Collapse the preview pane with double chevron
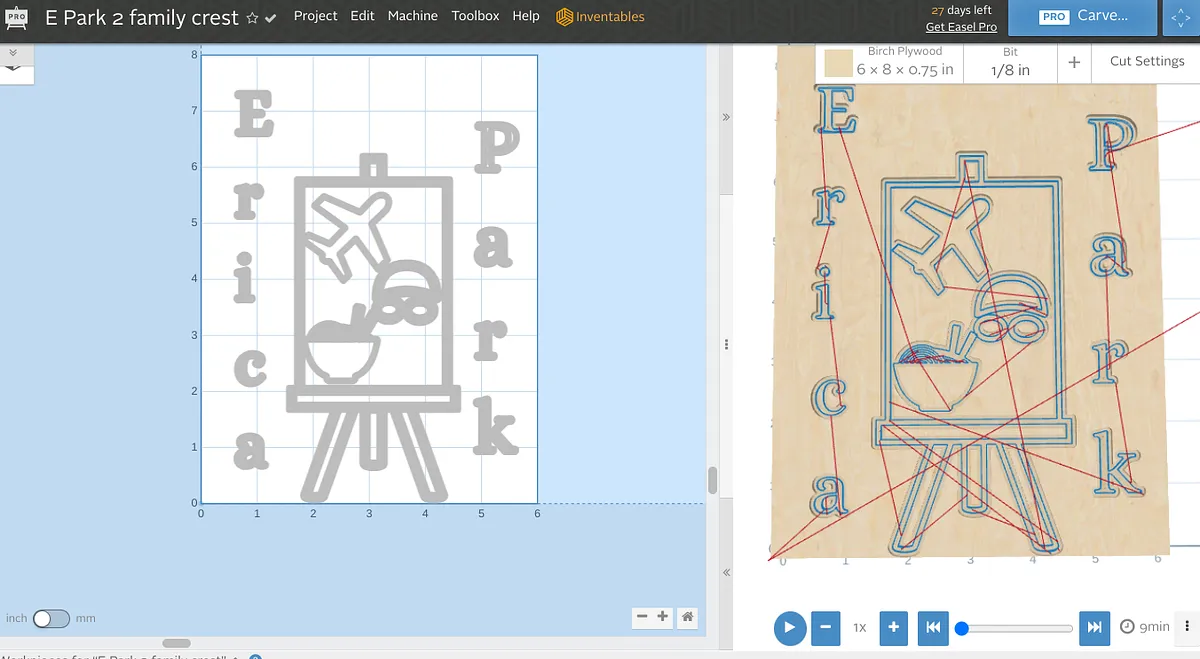Screen dimensions: 1200x659 tap(726, 118)
